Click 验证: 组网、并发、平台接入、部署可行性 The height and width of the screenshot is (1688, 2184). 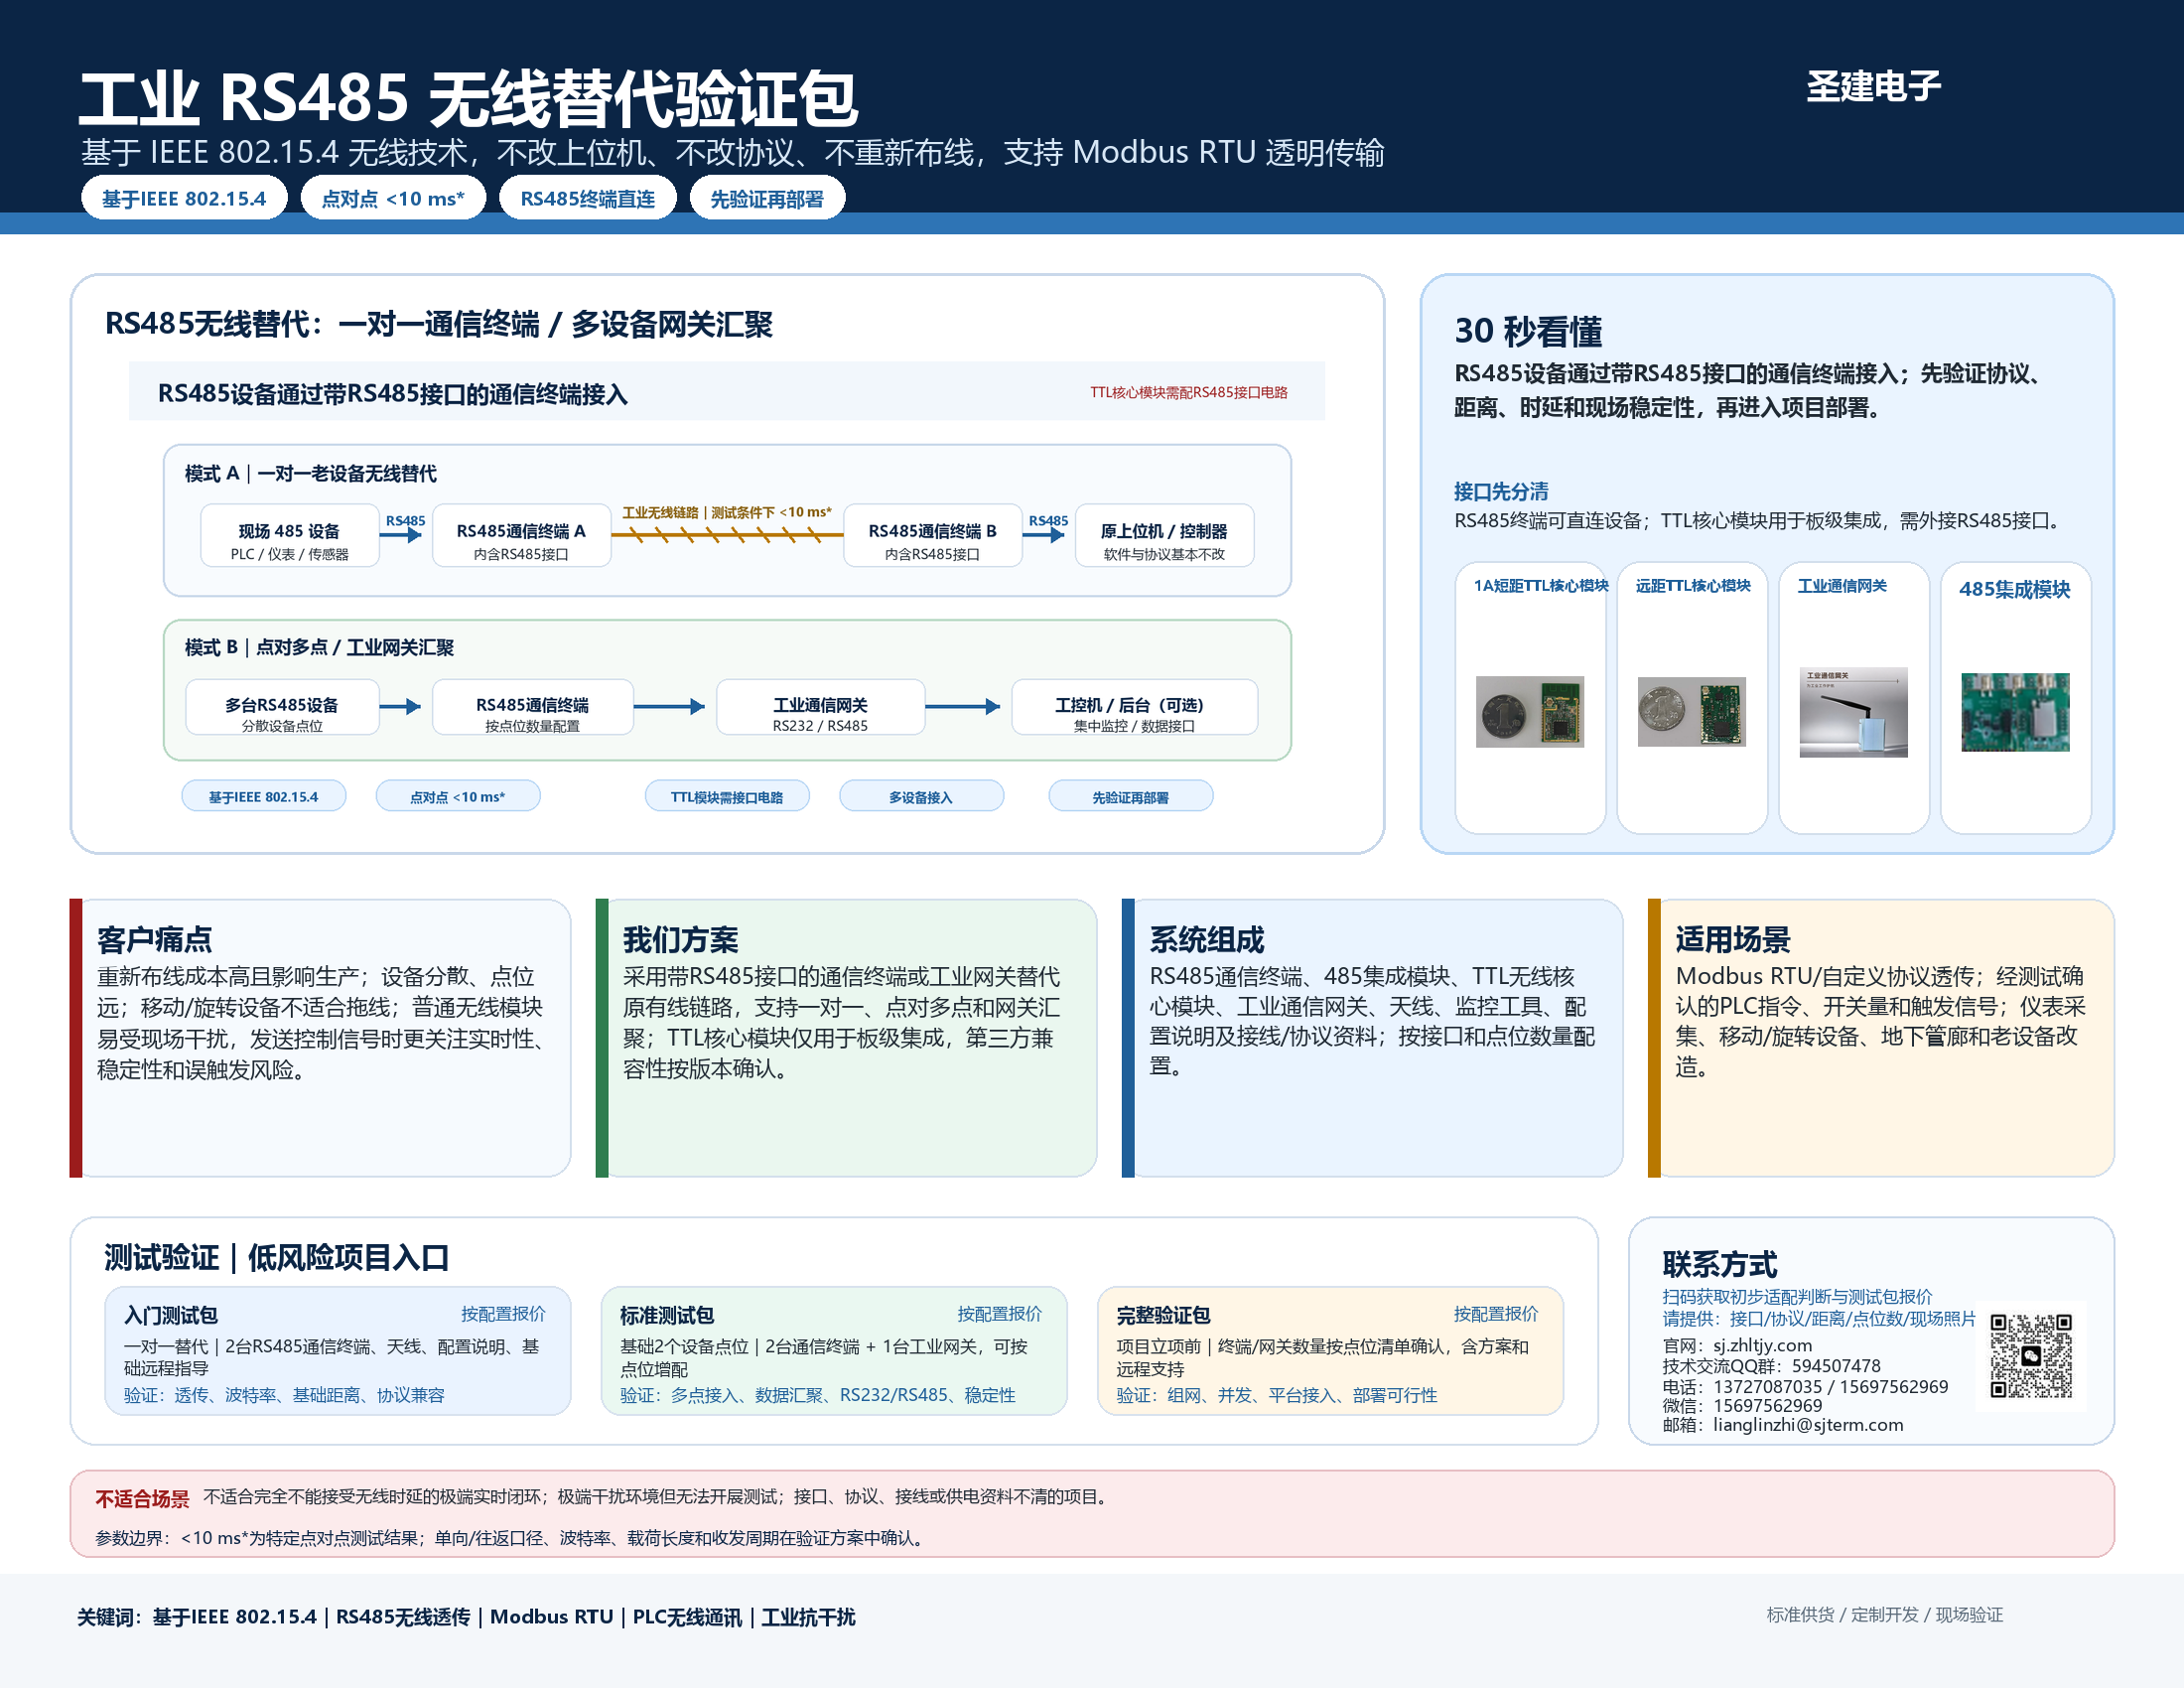[1277, 1395]
